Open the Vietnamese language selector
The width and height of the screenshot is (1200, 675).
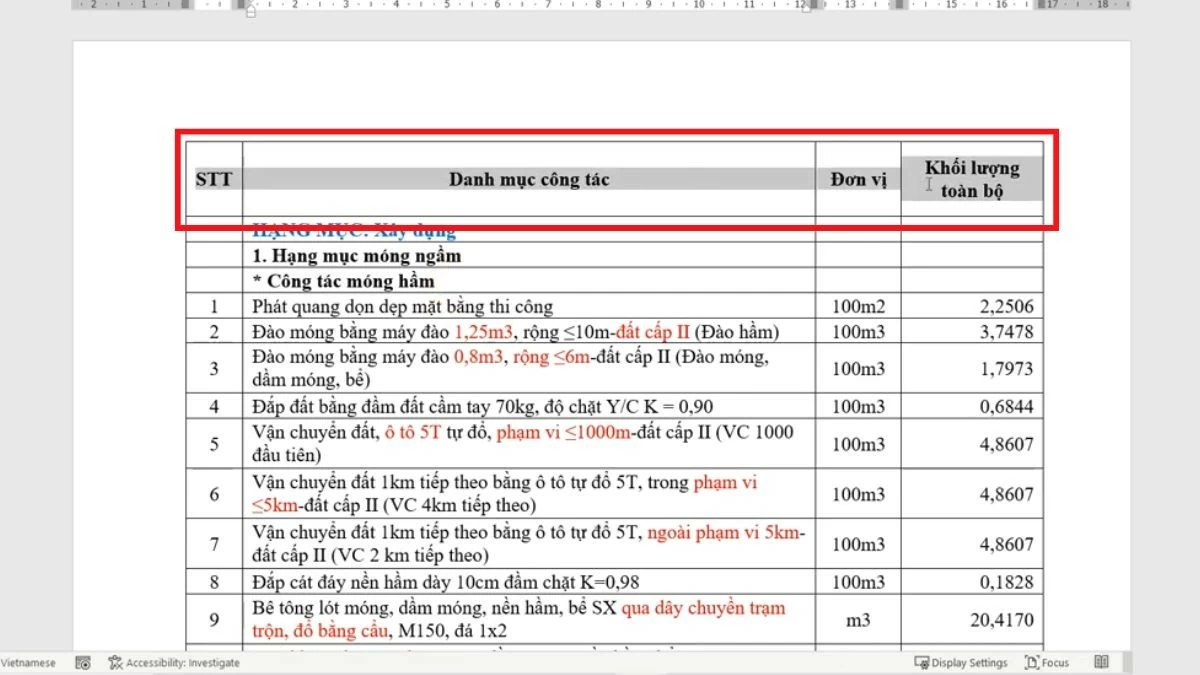click(28, 662)
